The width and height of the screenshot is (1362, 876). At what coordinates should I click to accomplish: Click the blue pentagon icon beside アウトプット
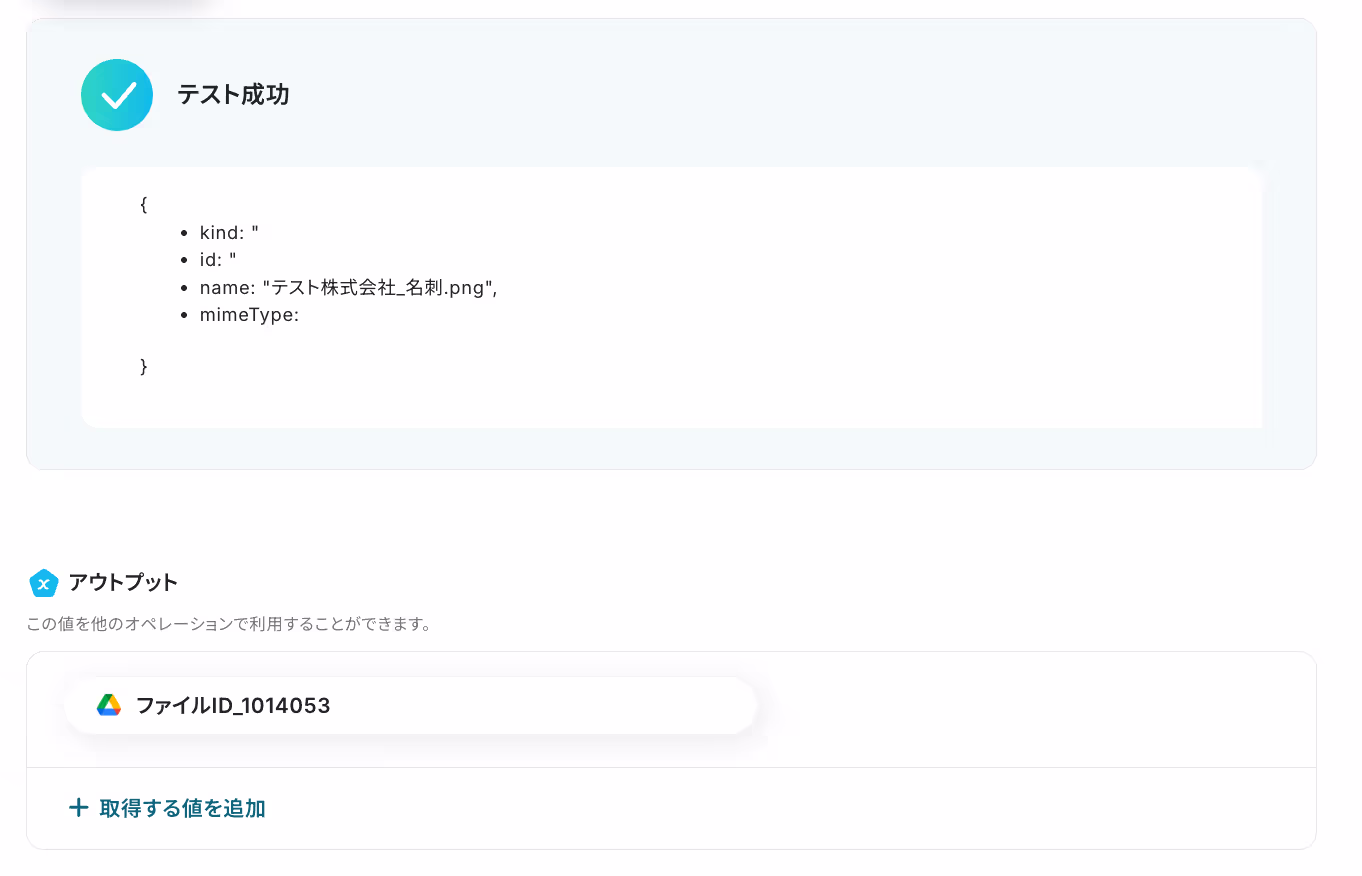(44, 583)
